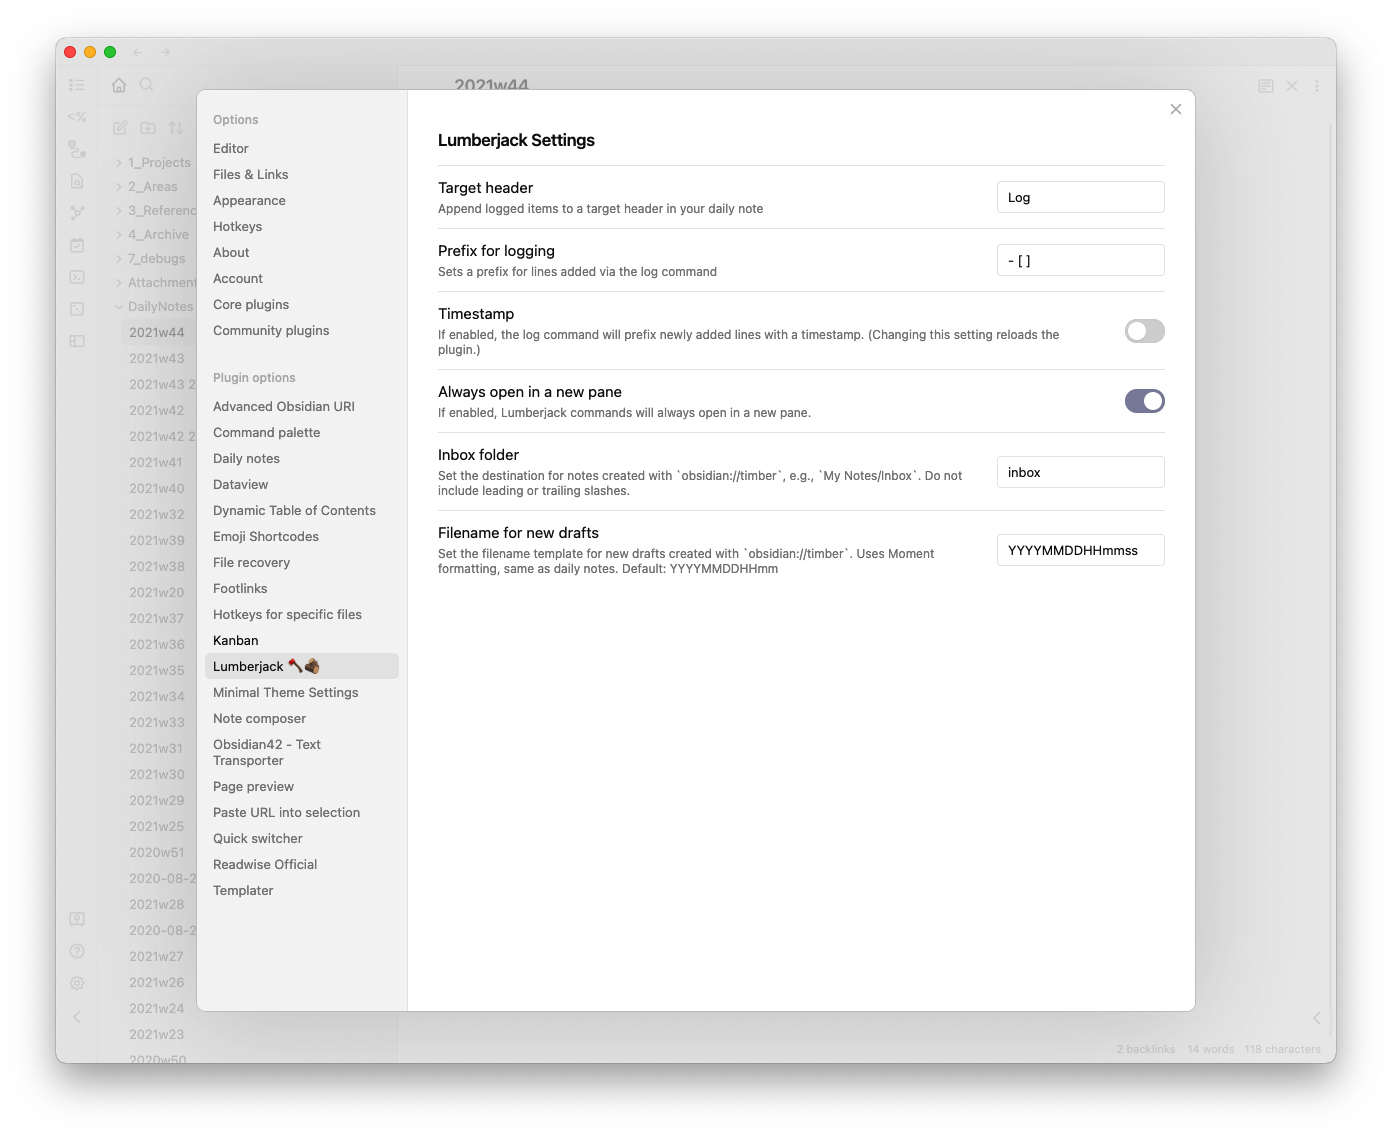
Task: Open the search magnifier tab
Action: [x=147, y=85]
